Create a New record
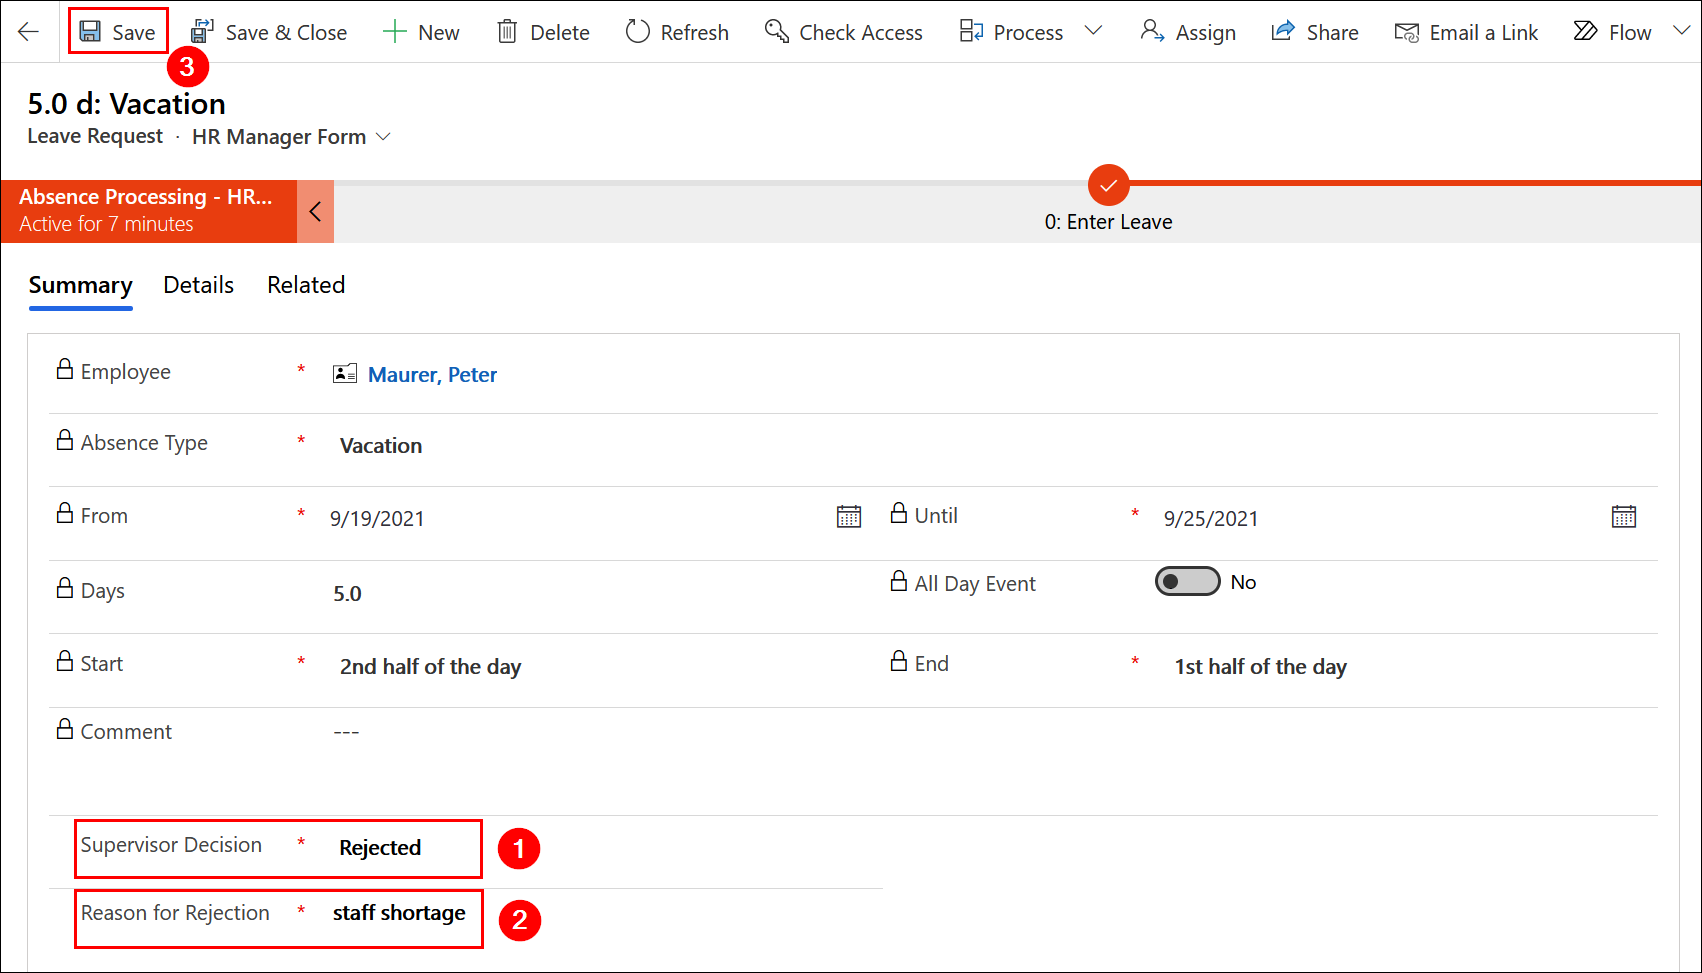 [421, 32]
